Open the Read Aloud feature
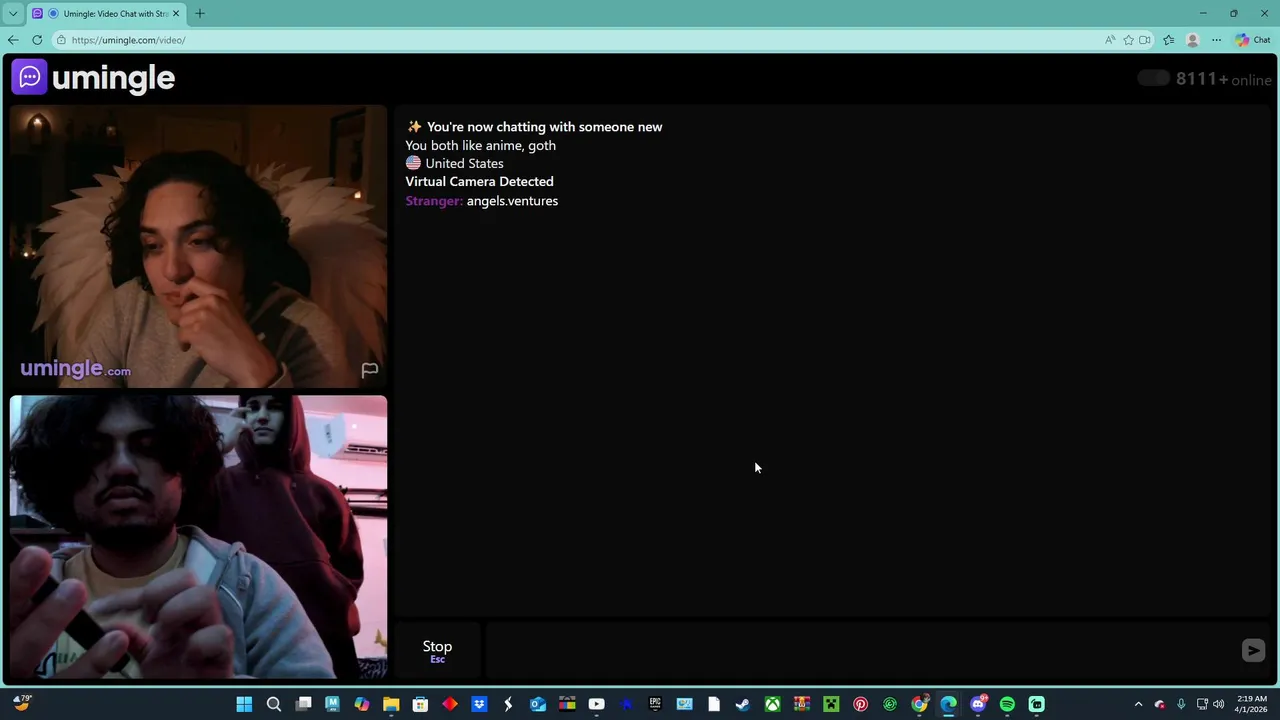 click(x=1110, y=40)
